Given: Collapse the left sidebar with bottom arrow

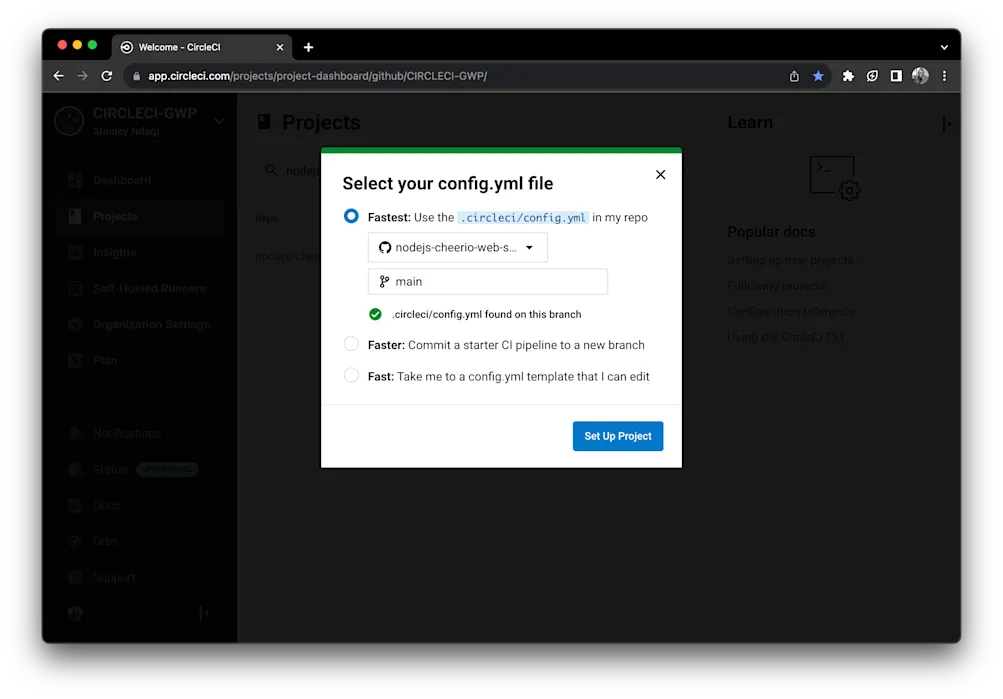Looking at the screenshot, I should point(203,613).
